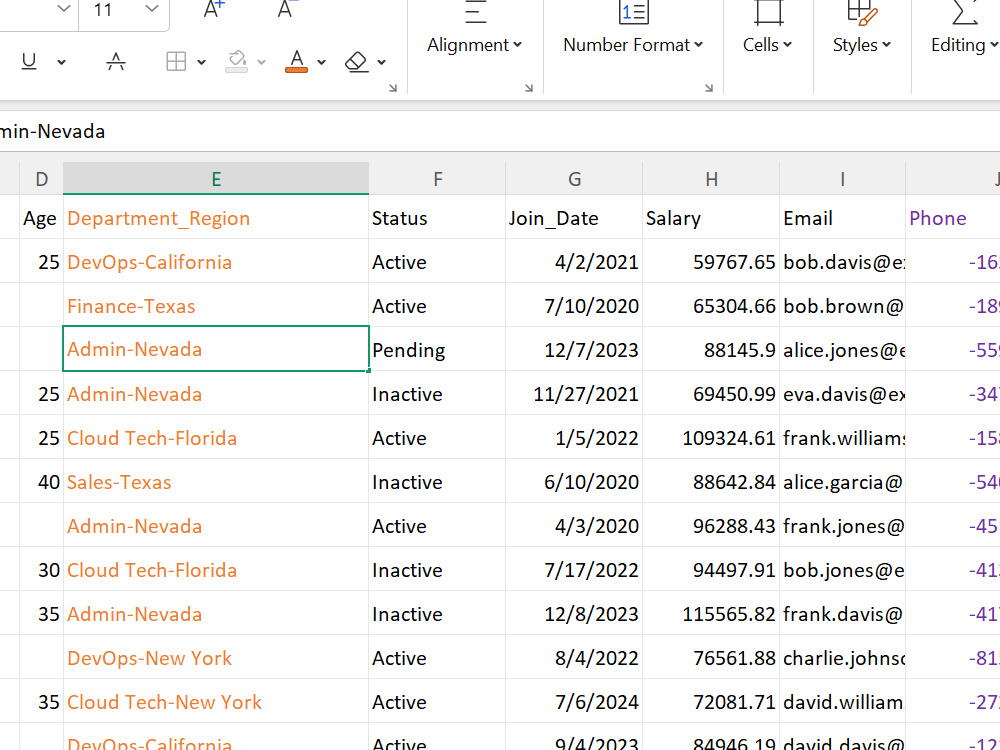Select the salary cell 109324.61

711,438
